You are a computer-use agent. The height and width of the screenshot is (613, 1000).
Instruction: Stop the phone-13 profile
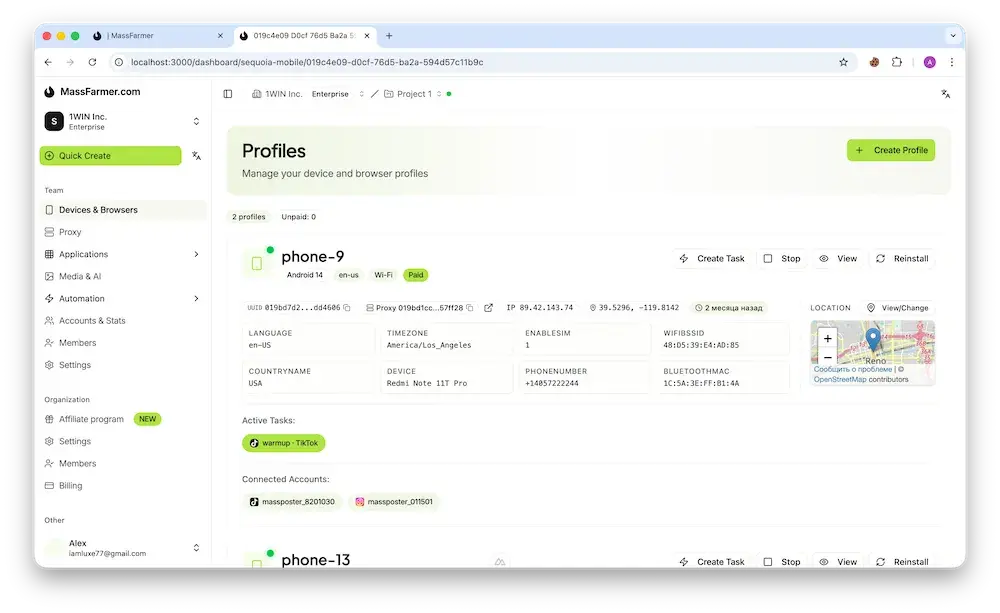[782, 561]
